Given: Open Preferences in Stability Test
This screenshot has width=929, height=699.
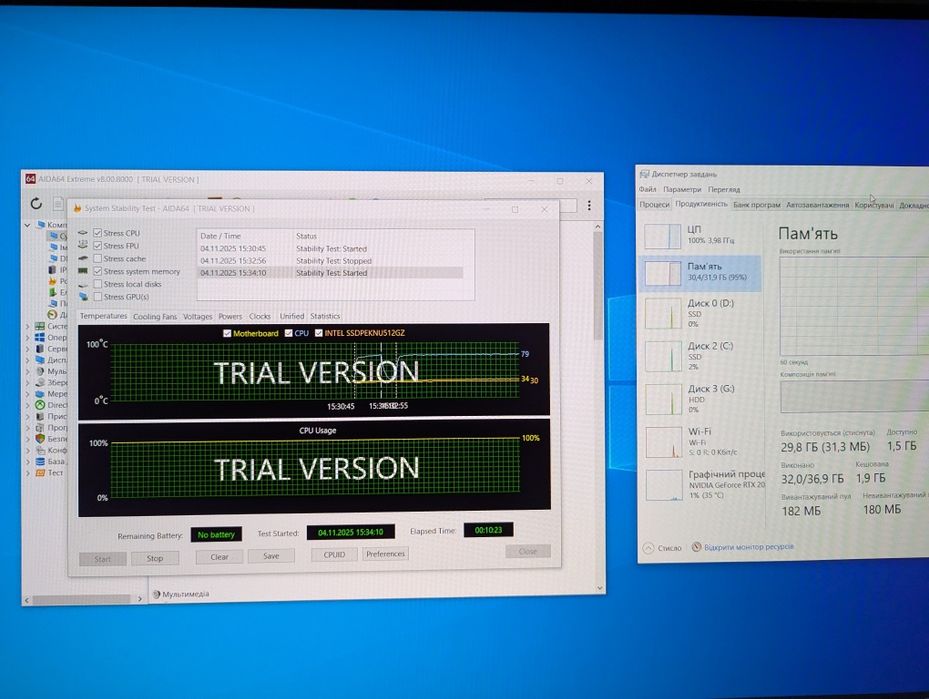Looking at the screenshot, I should (x=385, y=554).
